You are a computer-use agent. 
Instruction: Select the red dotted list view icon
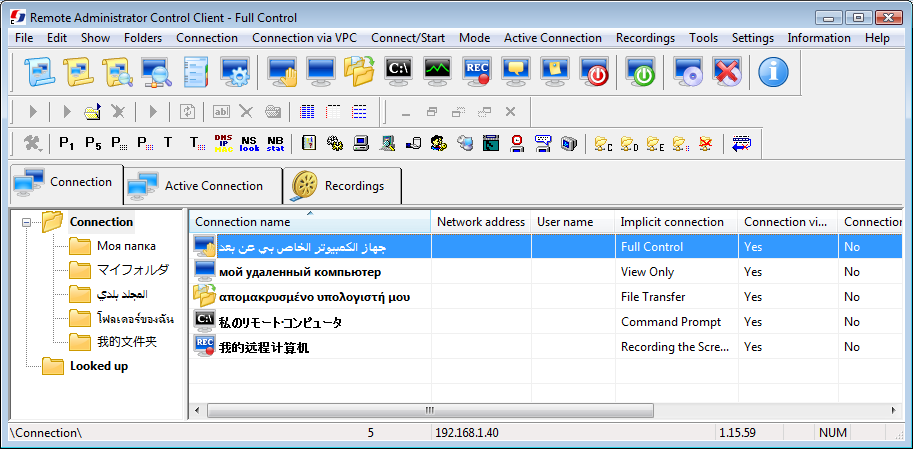(333, 111)
